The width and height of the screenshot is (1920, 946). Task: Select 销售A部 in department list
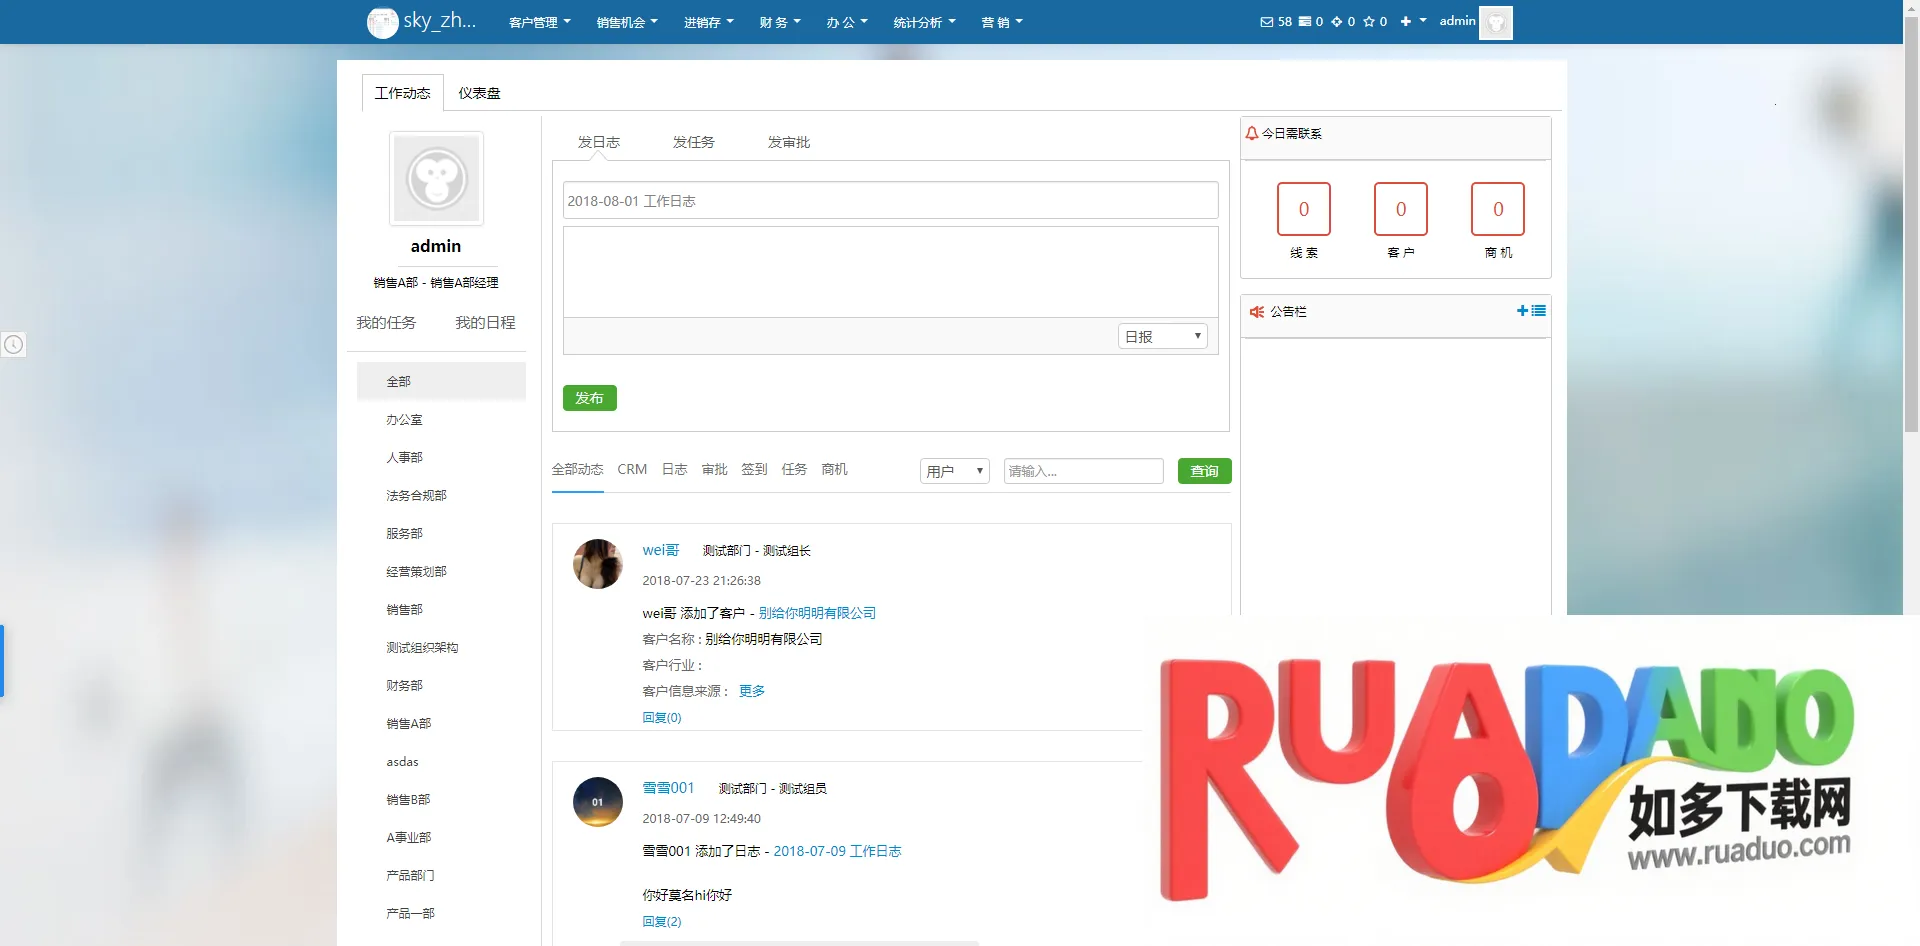pos(408,724)
